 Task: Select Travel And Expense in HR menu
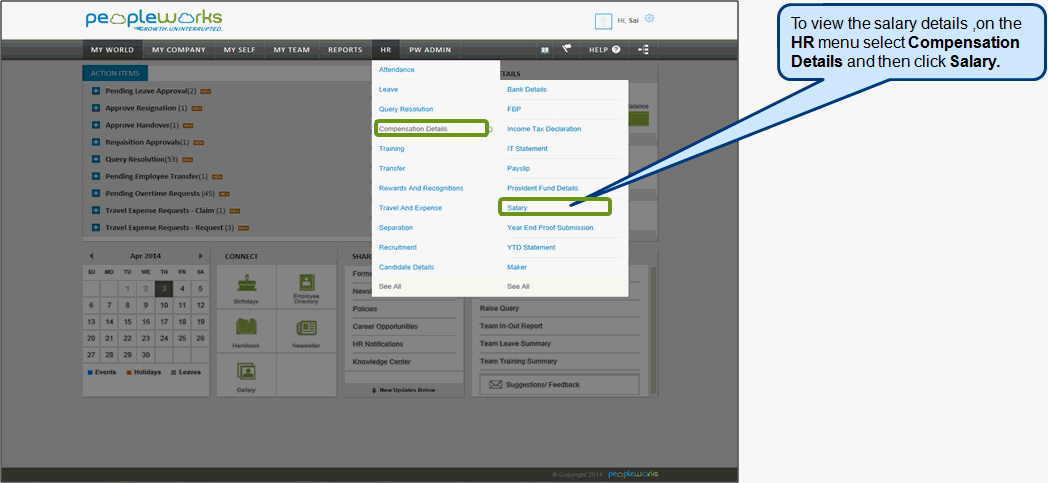point(410,208)
